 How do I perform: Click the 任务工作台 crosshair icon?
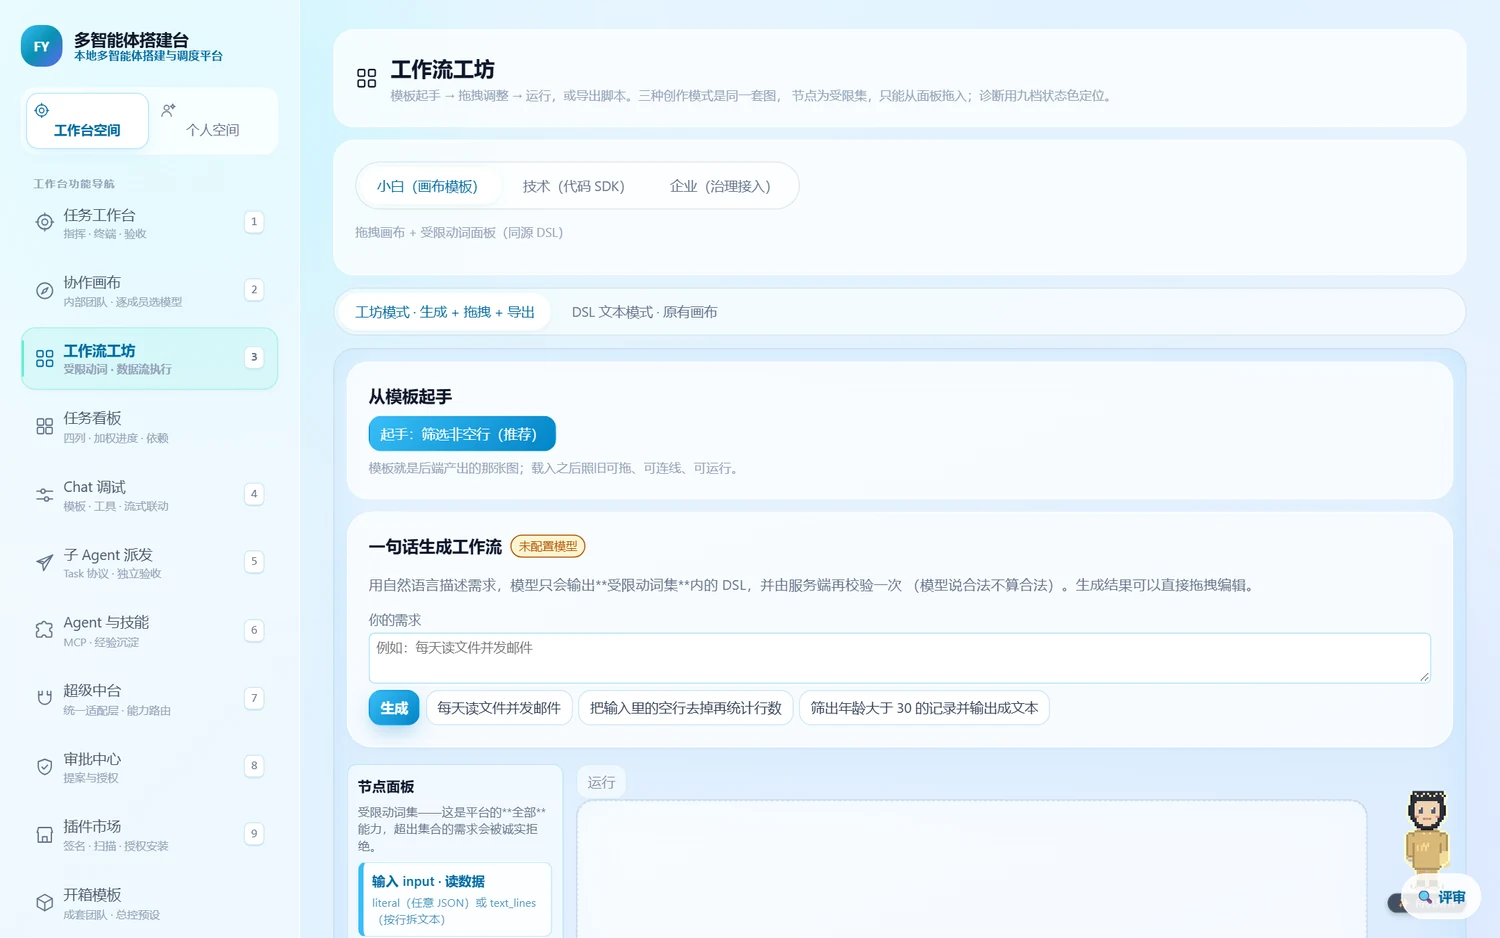pos(44,222)
